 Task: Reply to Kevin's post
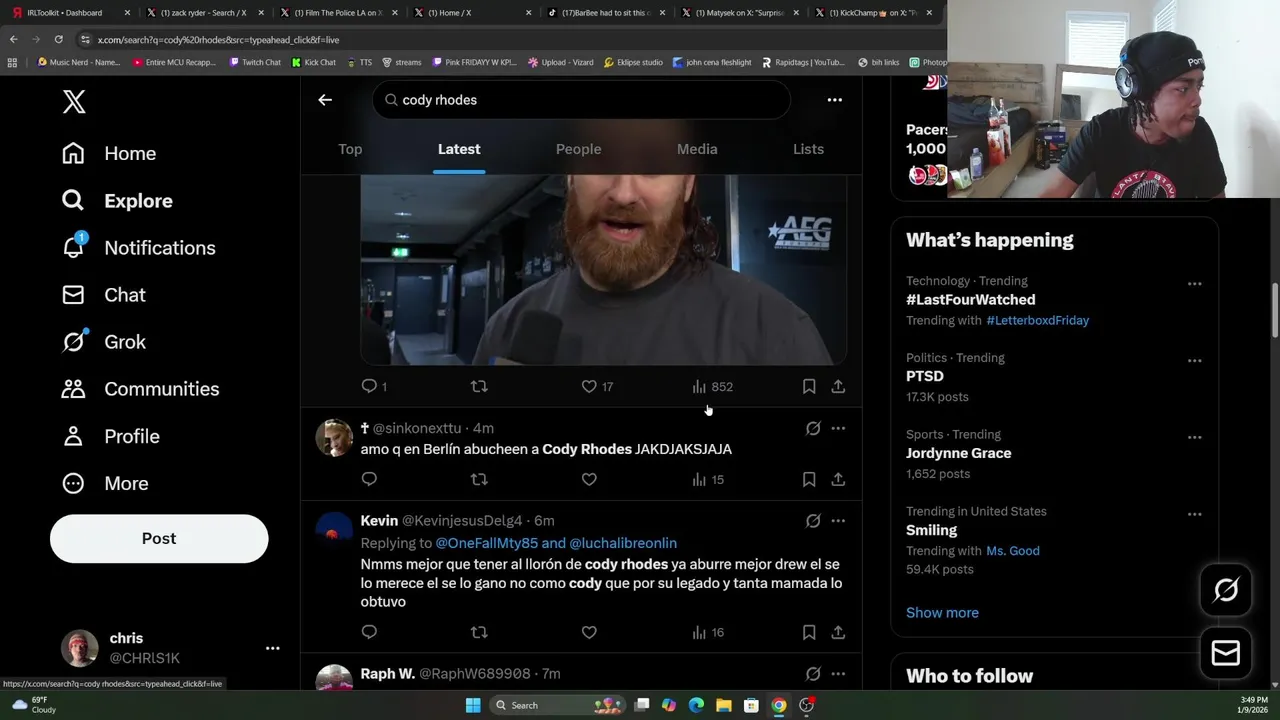coord(369,632)
